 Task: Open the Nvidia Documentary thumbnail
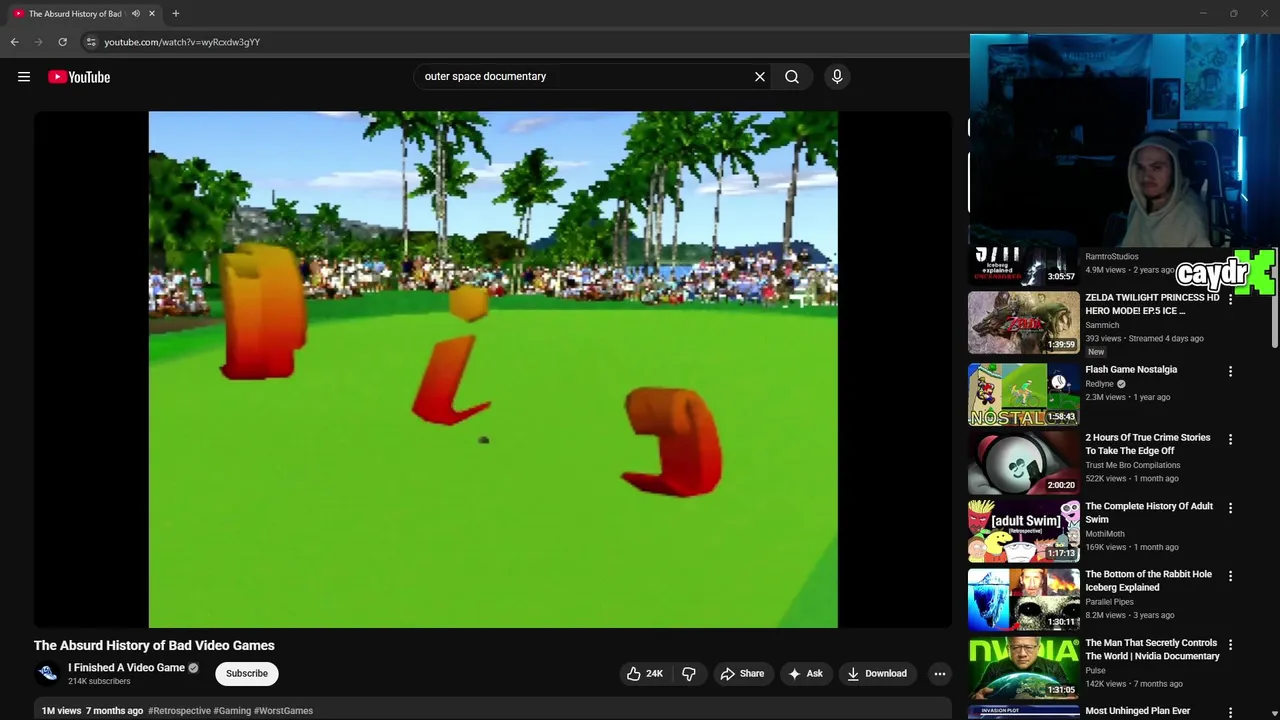point(1024,668)
